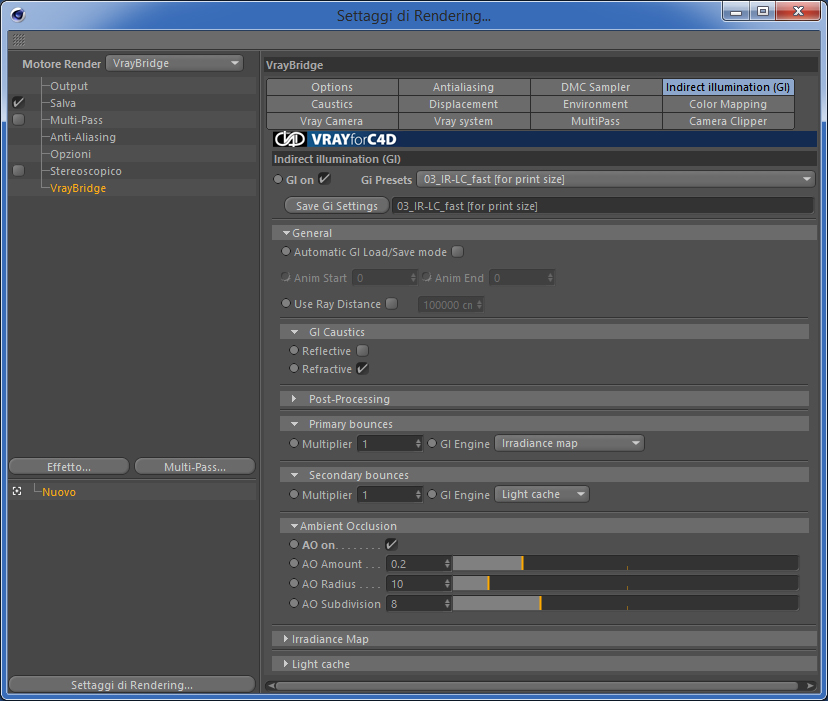Click the AO Radius keyframe dot
This screenshot has height=701, width=828.
coord(294,583)
